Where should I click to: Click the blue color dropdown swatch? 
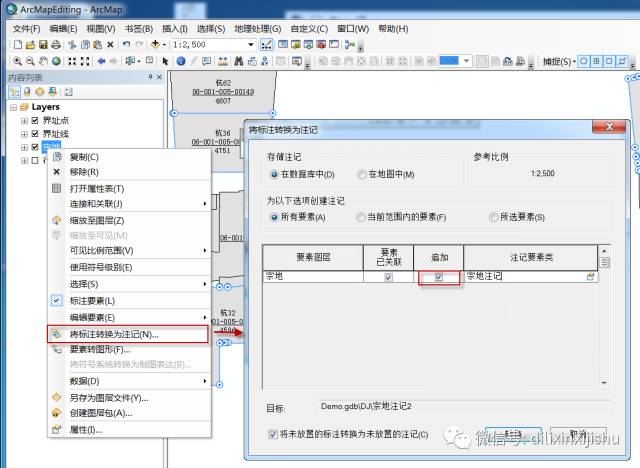456,61
